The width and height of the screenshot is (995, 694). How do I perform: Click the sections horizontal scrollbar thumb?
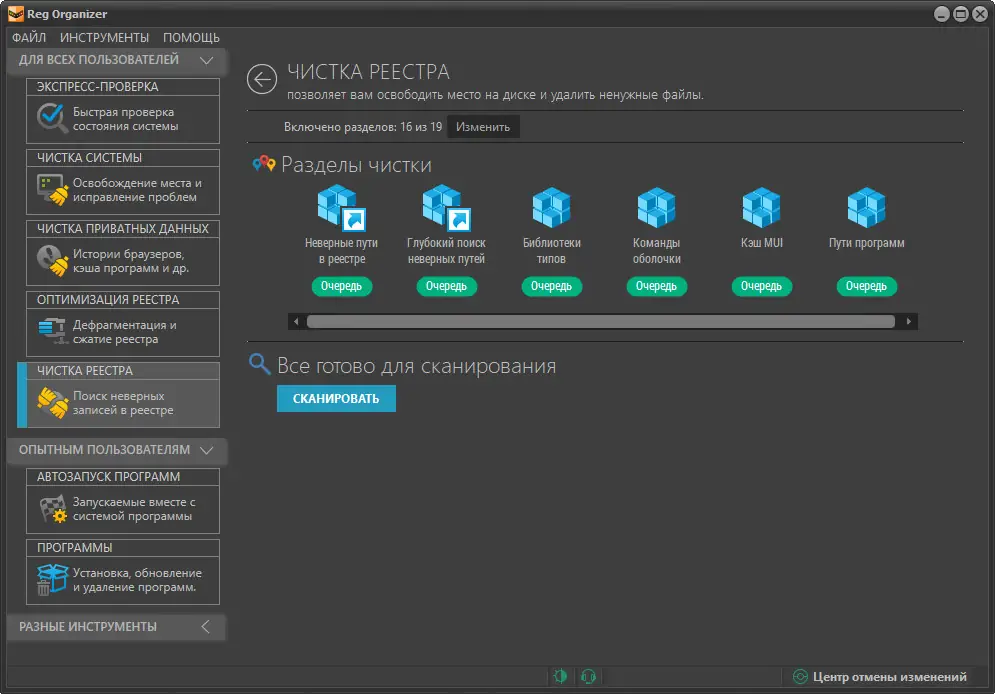(601, 322)
